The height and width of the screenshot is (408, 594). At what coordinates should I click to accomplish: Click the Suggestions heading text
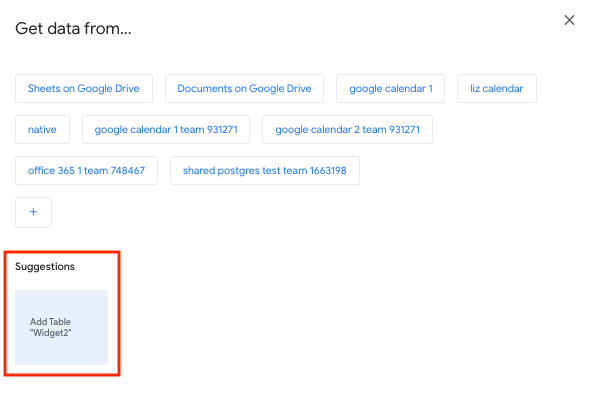(45, 266)
